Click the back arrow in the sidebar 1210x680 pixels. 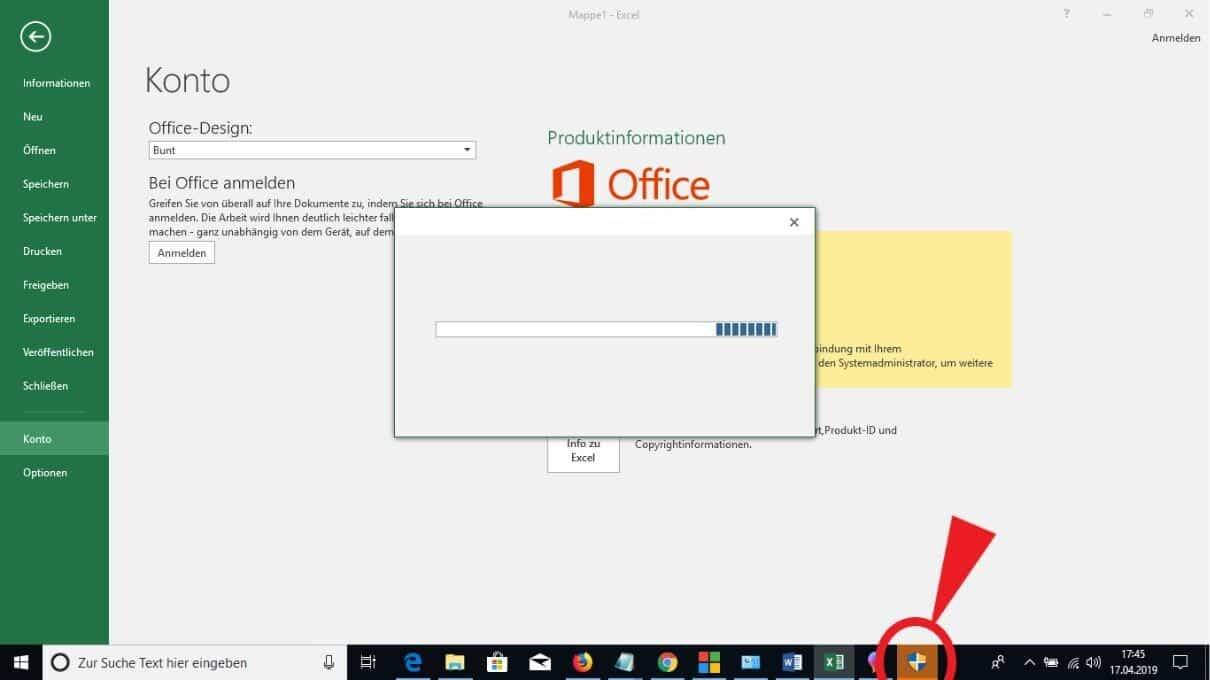36,37
